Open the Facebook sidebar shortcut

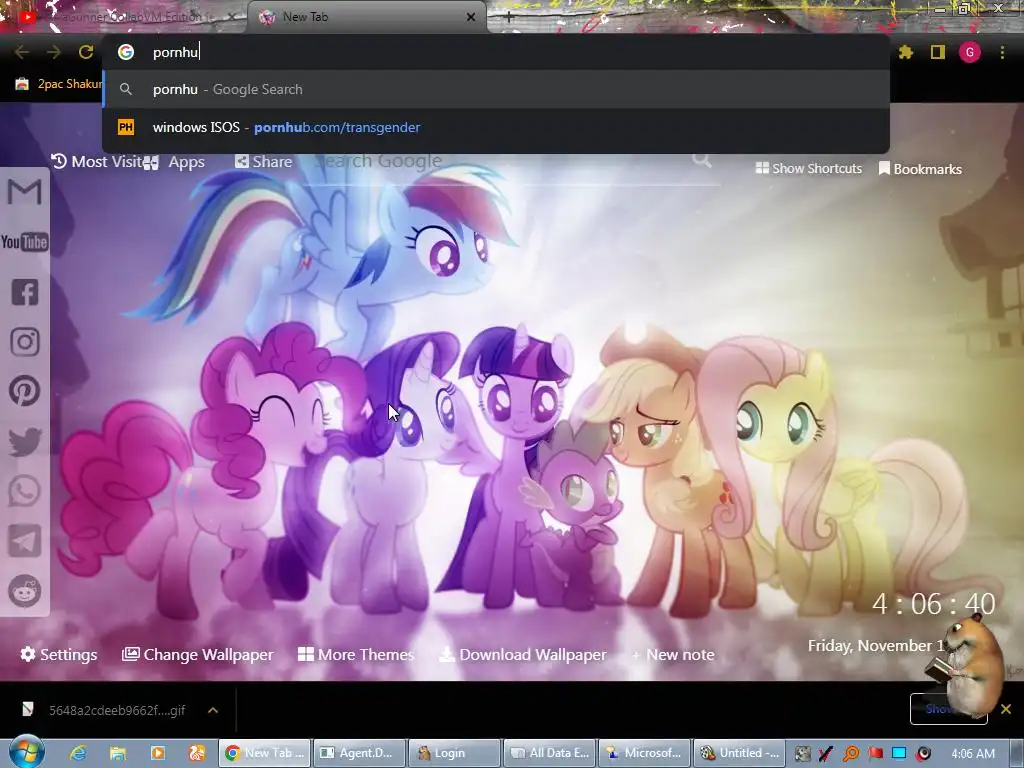(x=25, y=292)
